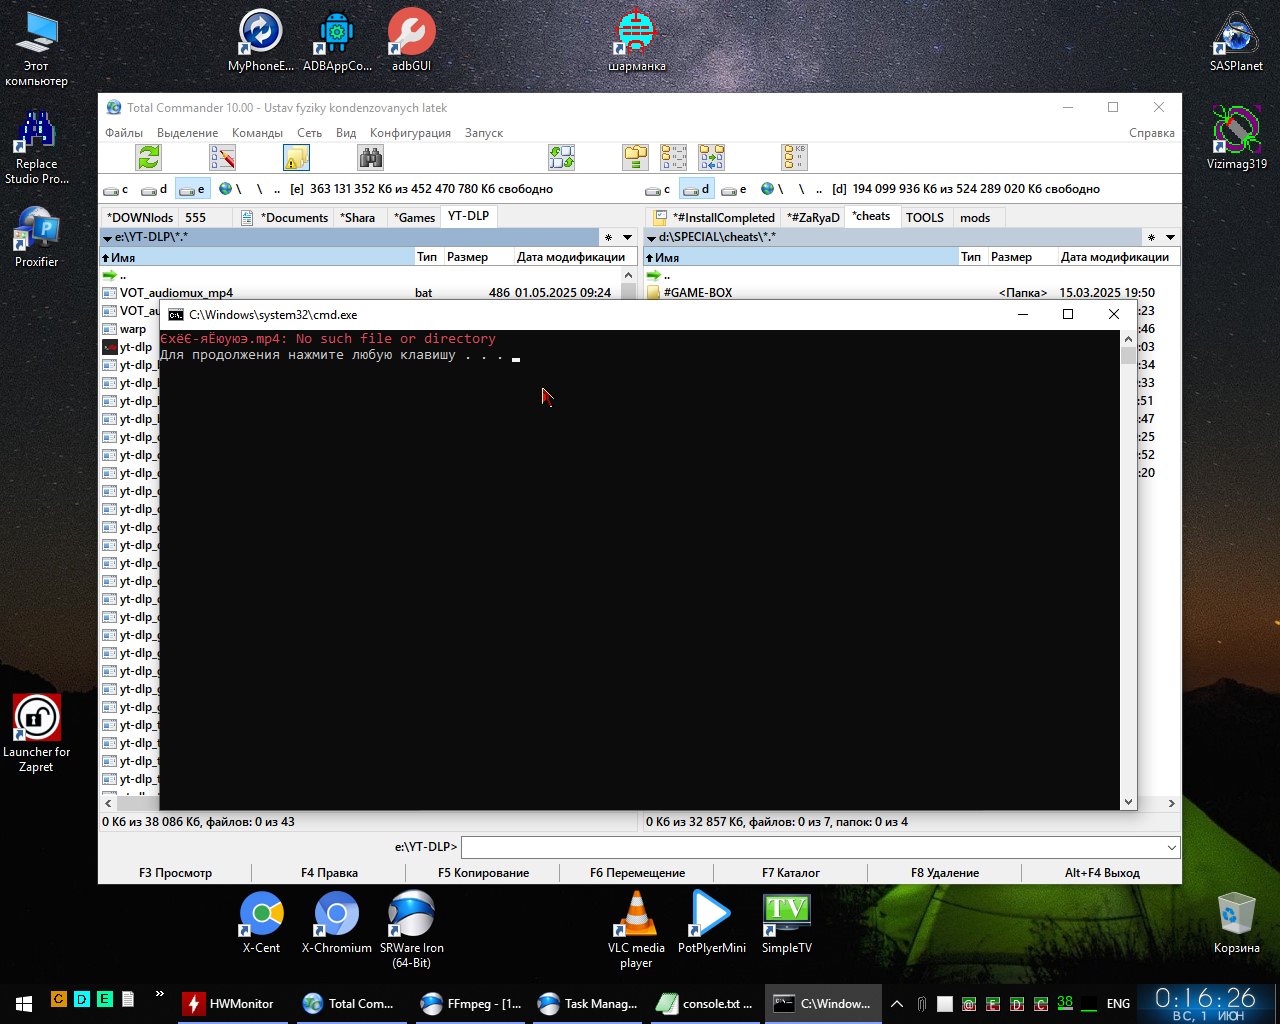Switch right panel to drive e
1280x1024 pixels.
pos(735,189)
